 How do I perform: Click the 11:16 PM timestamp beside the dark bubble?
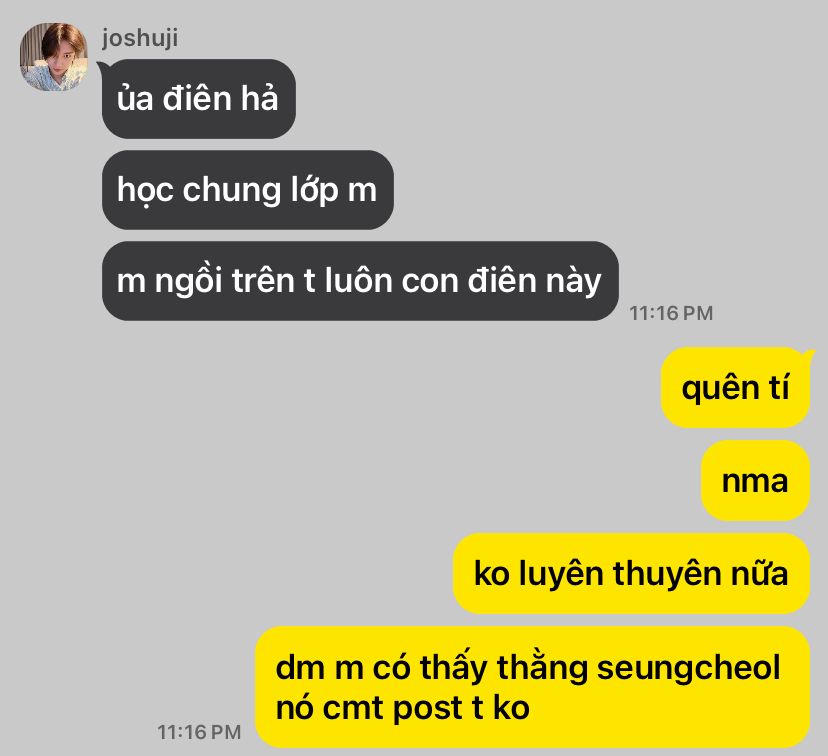click(671, 313)
